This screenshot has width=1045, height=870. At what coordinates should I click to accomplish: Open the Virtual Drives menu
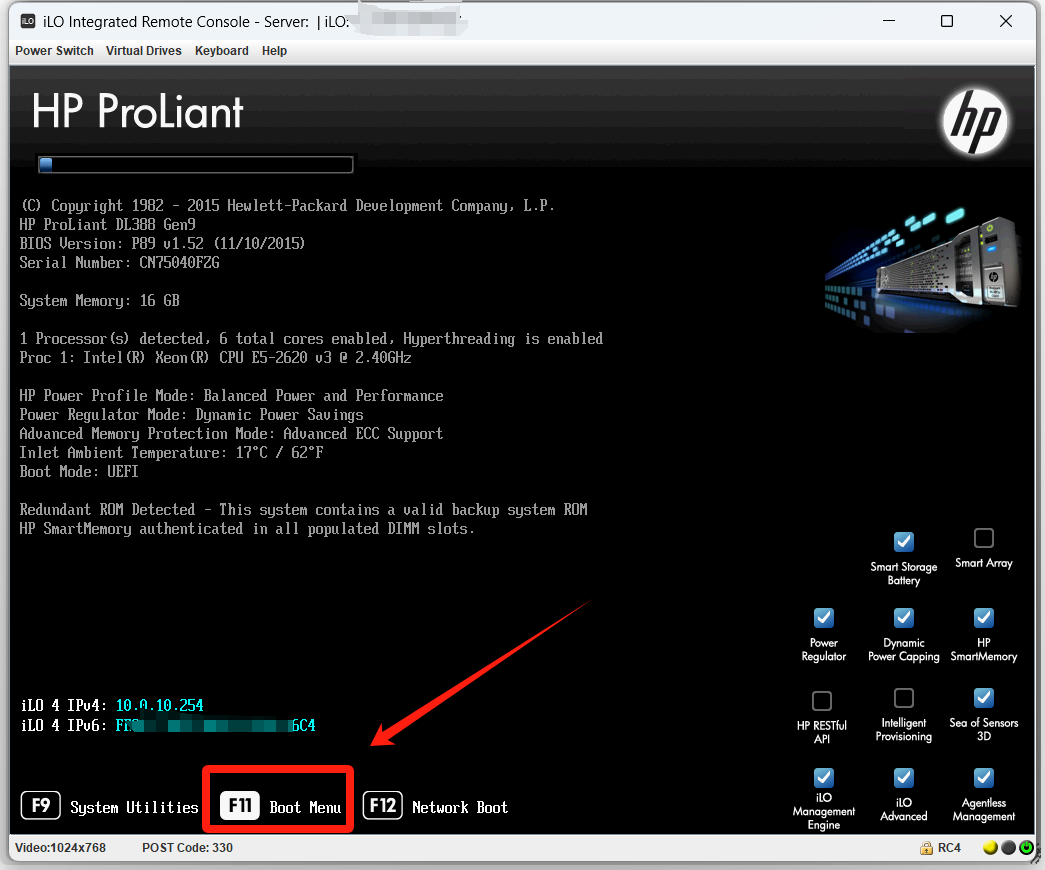pyautogui.click(x=144, y=51)
